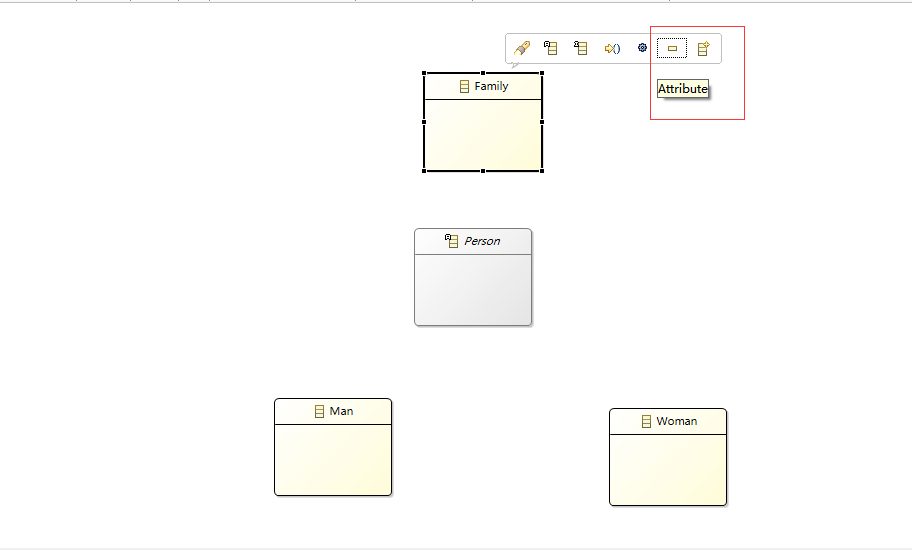Screen dimensions: 912x550
Task: Click the class icon beside Woman label
Action: click(646, 422)
